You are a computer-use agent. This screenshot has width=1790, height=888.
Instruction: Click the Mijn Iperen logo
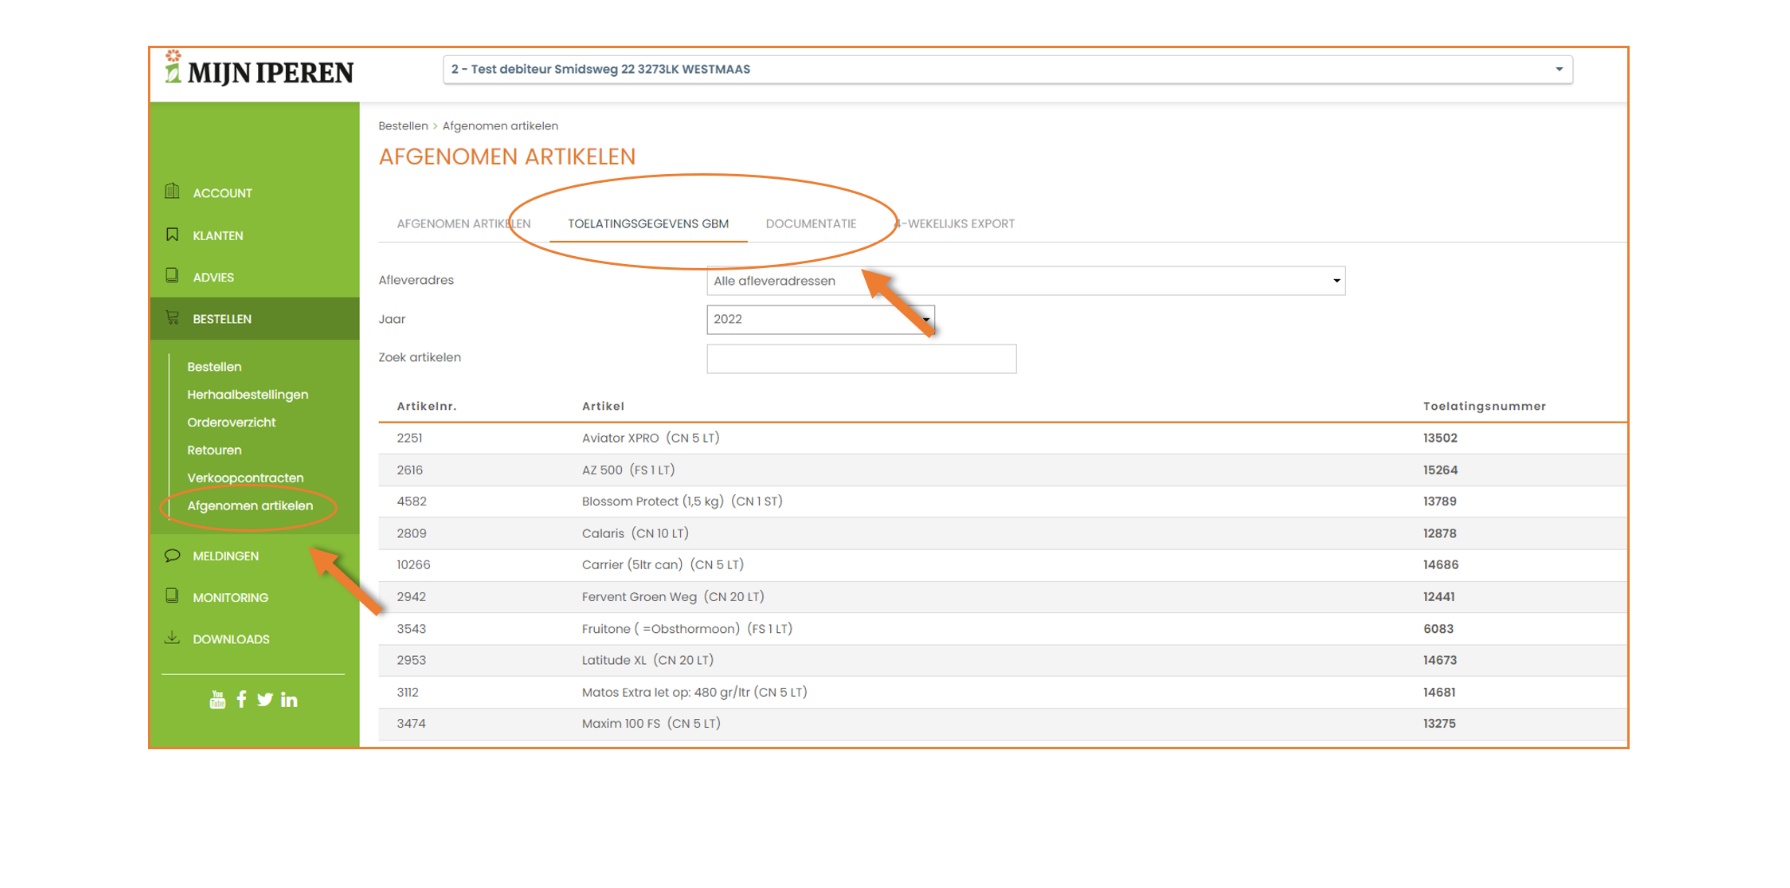259,71
